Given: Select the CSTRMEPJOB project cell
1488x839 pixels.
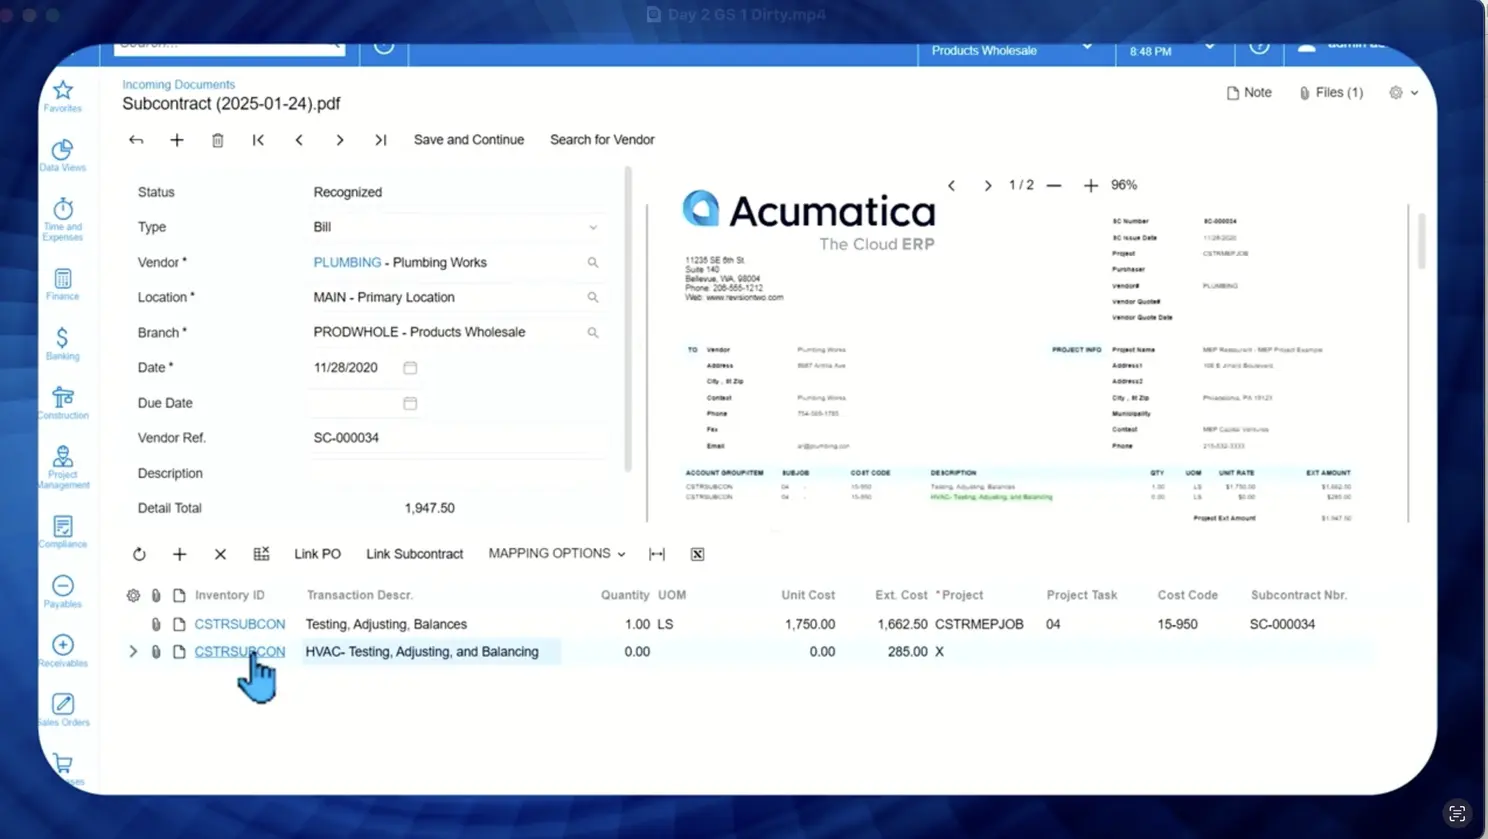Looking at the screenshot, I should coord(979,624).
